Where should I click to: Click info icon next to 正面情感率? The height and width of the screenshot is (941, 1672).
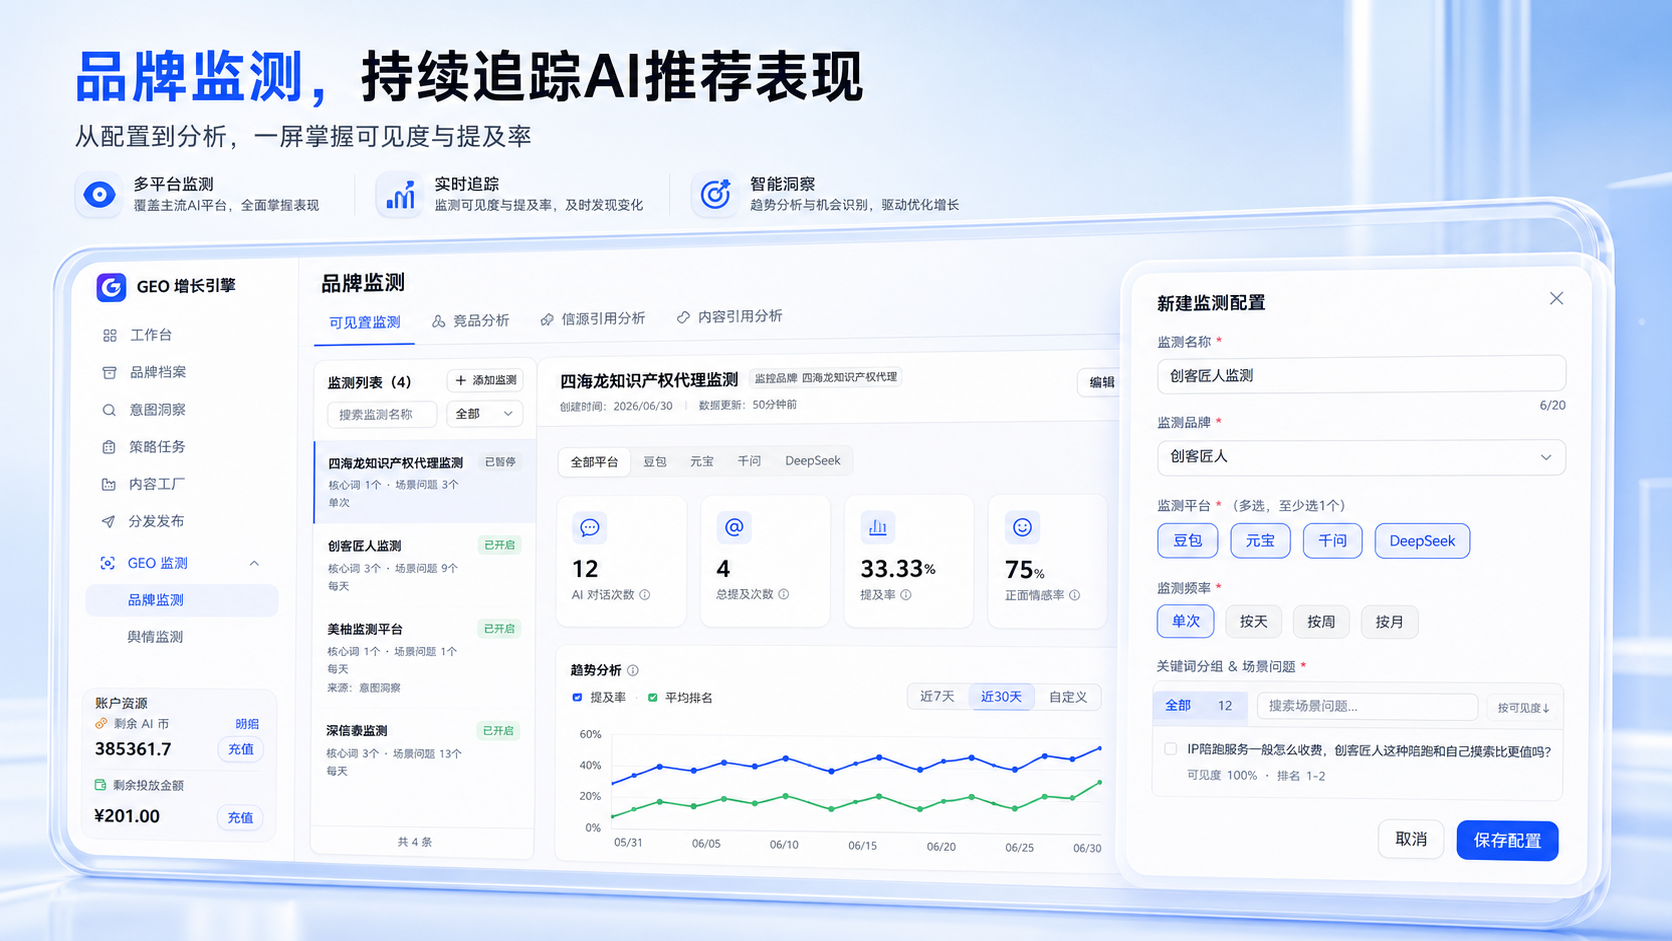coord(1075,595)
